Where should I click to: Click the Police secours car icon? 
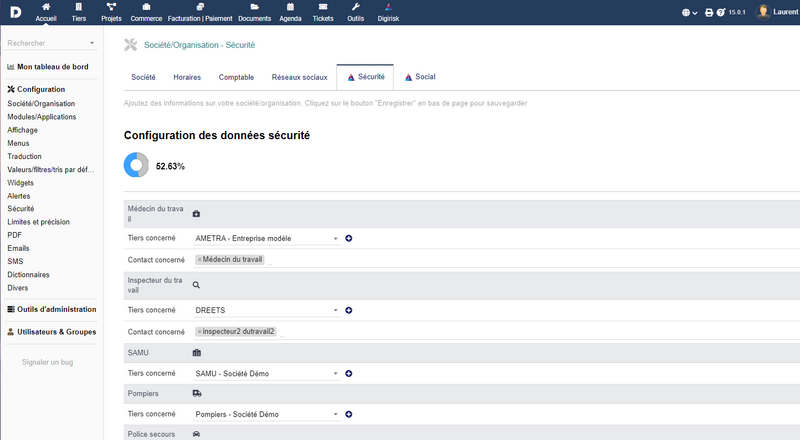pos(196,434)
